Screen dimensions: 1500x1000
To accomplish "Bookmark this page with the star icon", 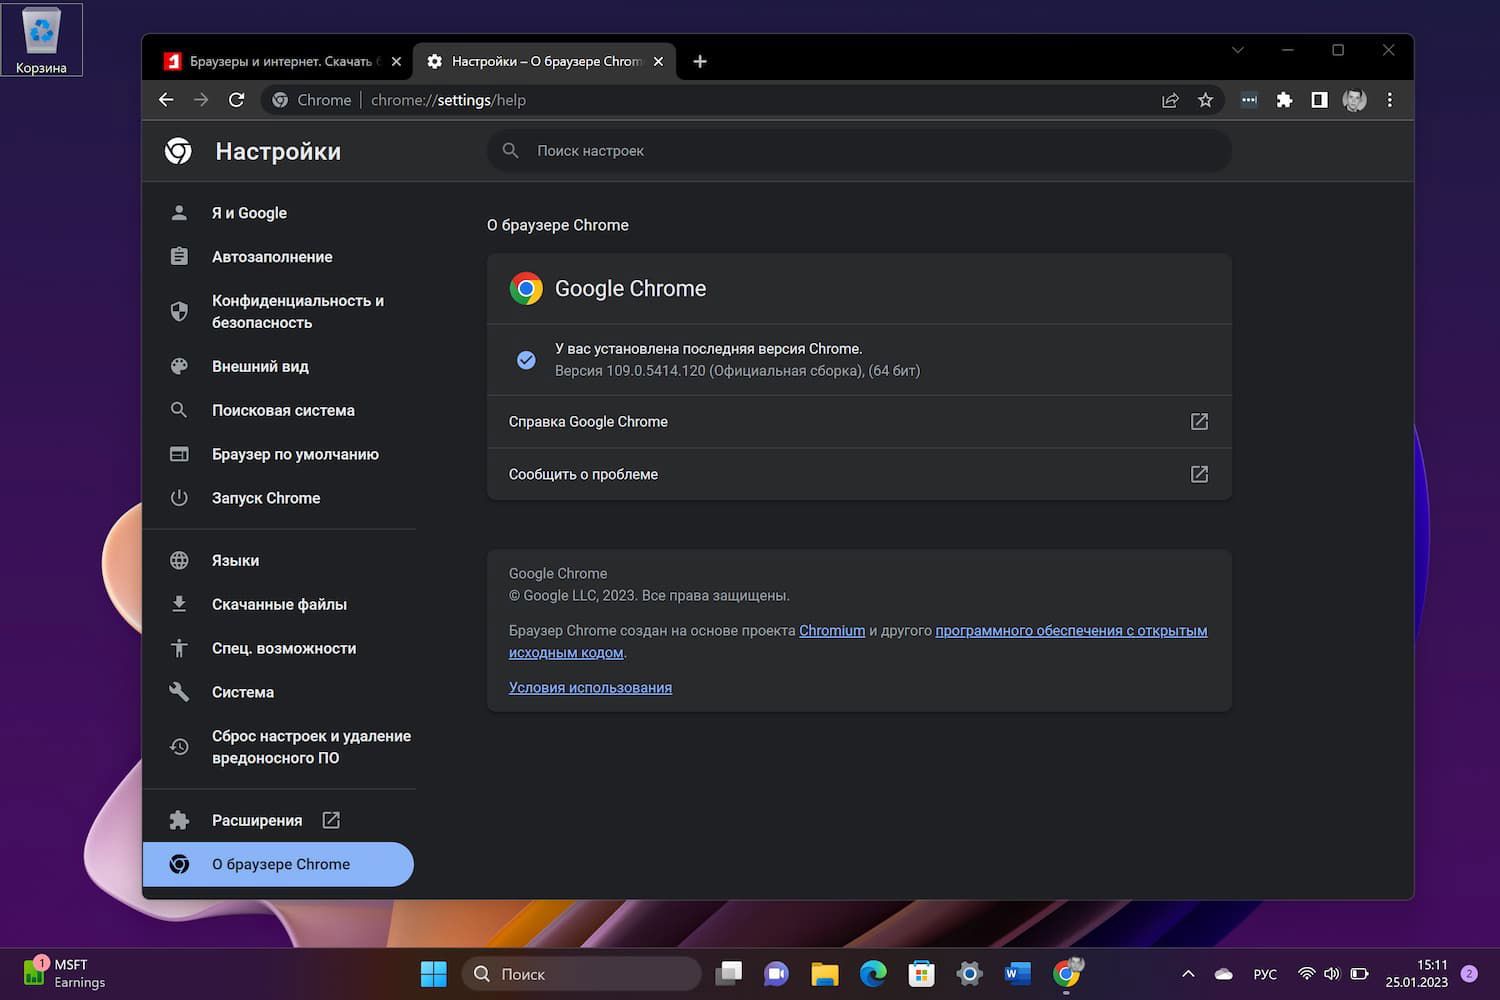I will (x=1205, y=100).
